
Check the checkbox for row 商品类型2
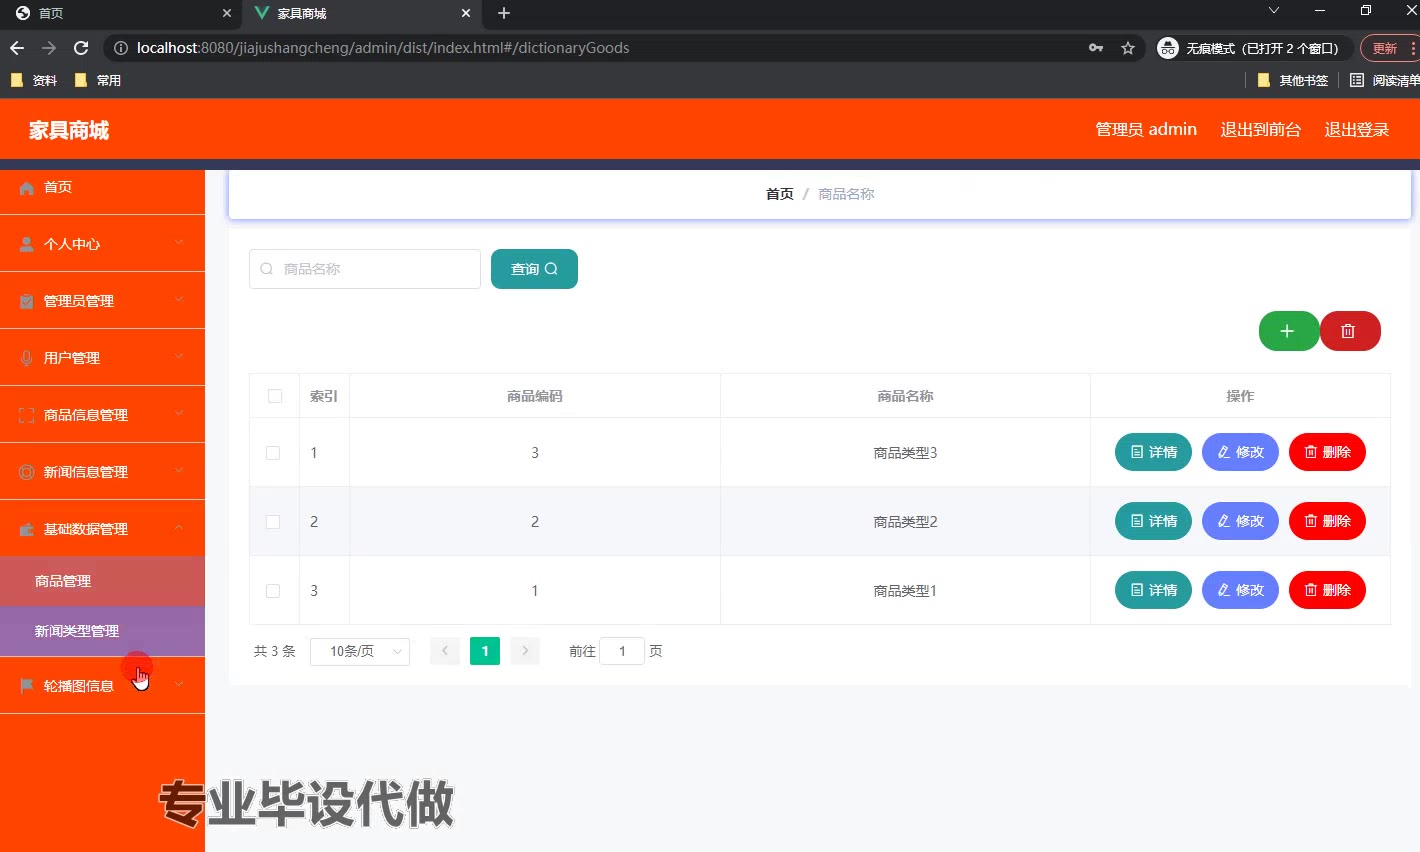click(x=273, y=522)
